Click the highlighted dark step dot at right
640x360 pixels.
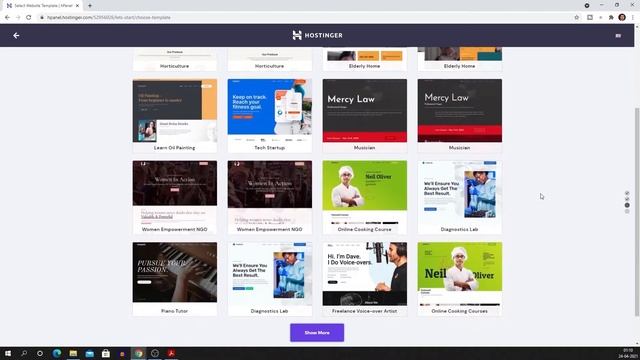click(627, 205)
